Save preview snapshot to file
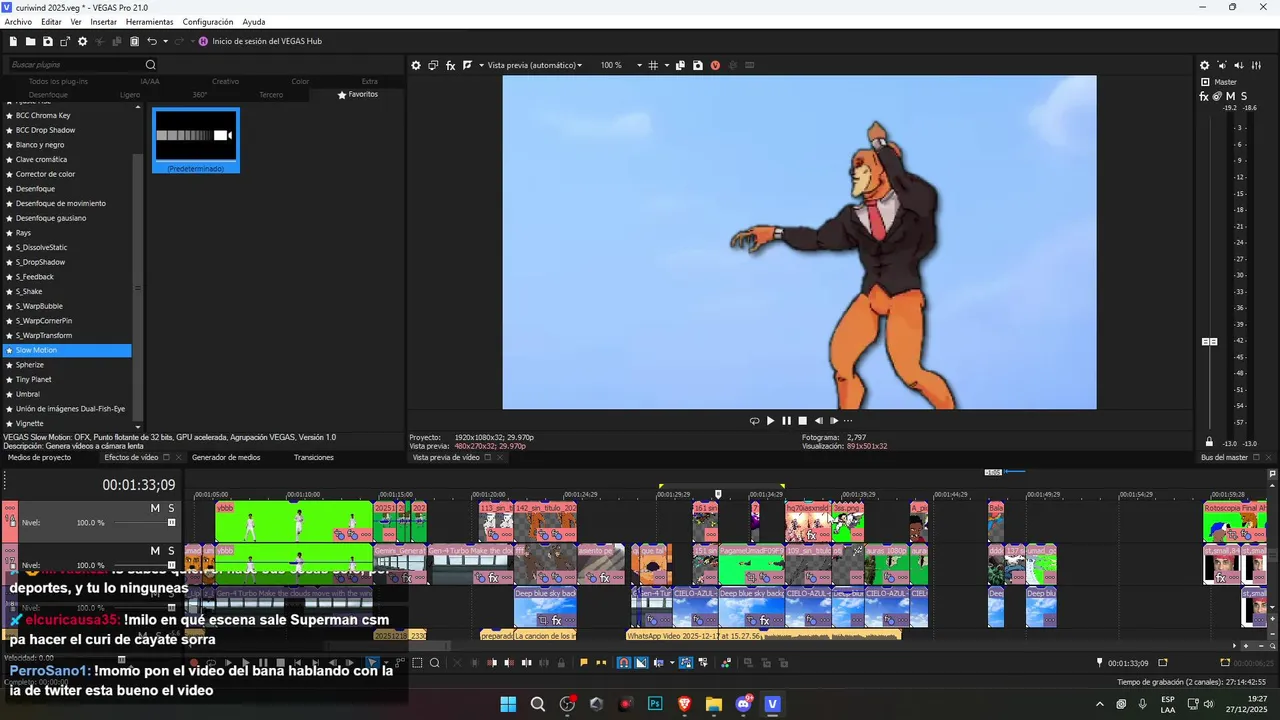Image resolution: width=1280 pixels, height=720 pixels. 697,65
